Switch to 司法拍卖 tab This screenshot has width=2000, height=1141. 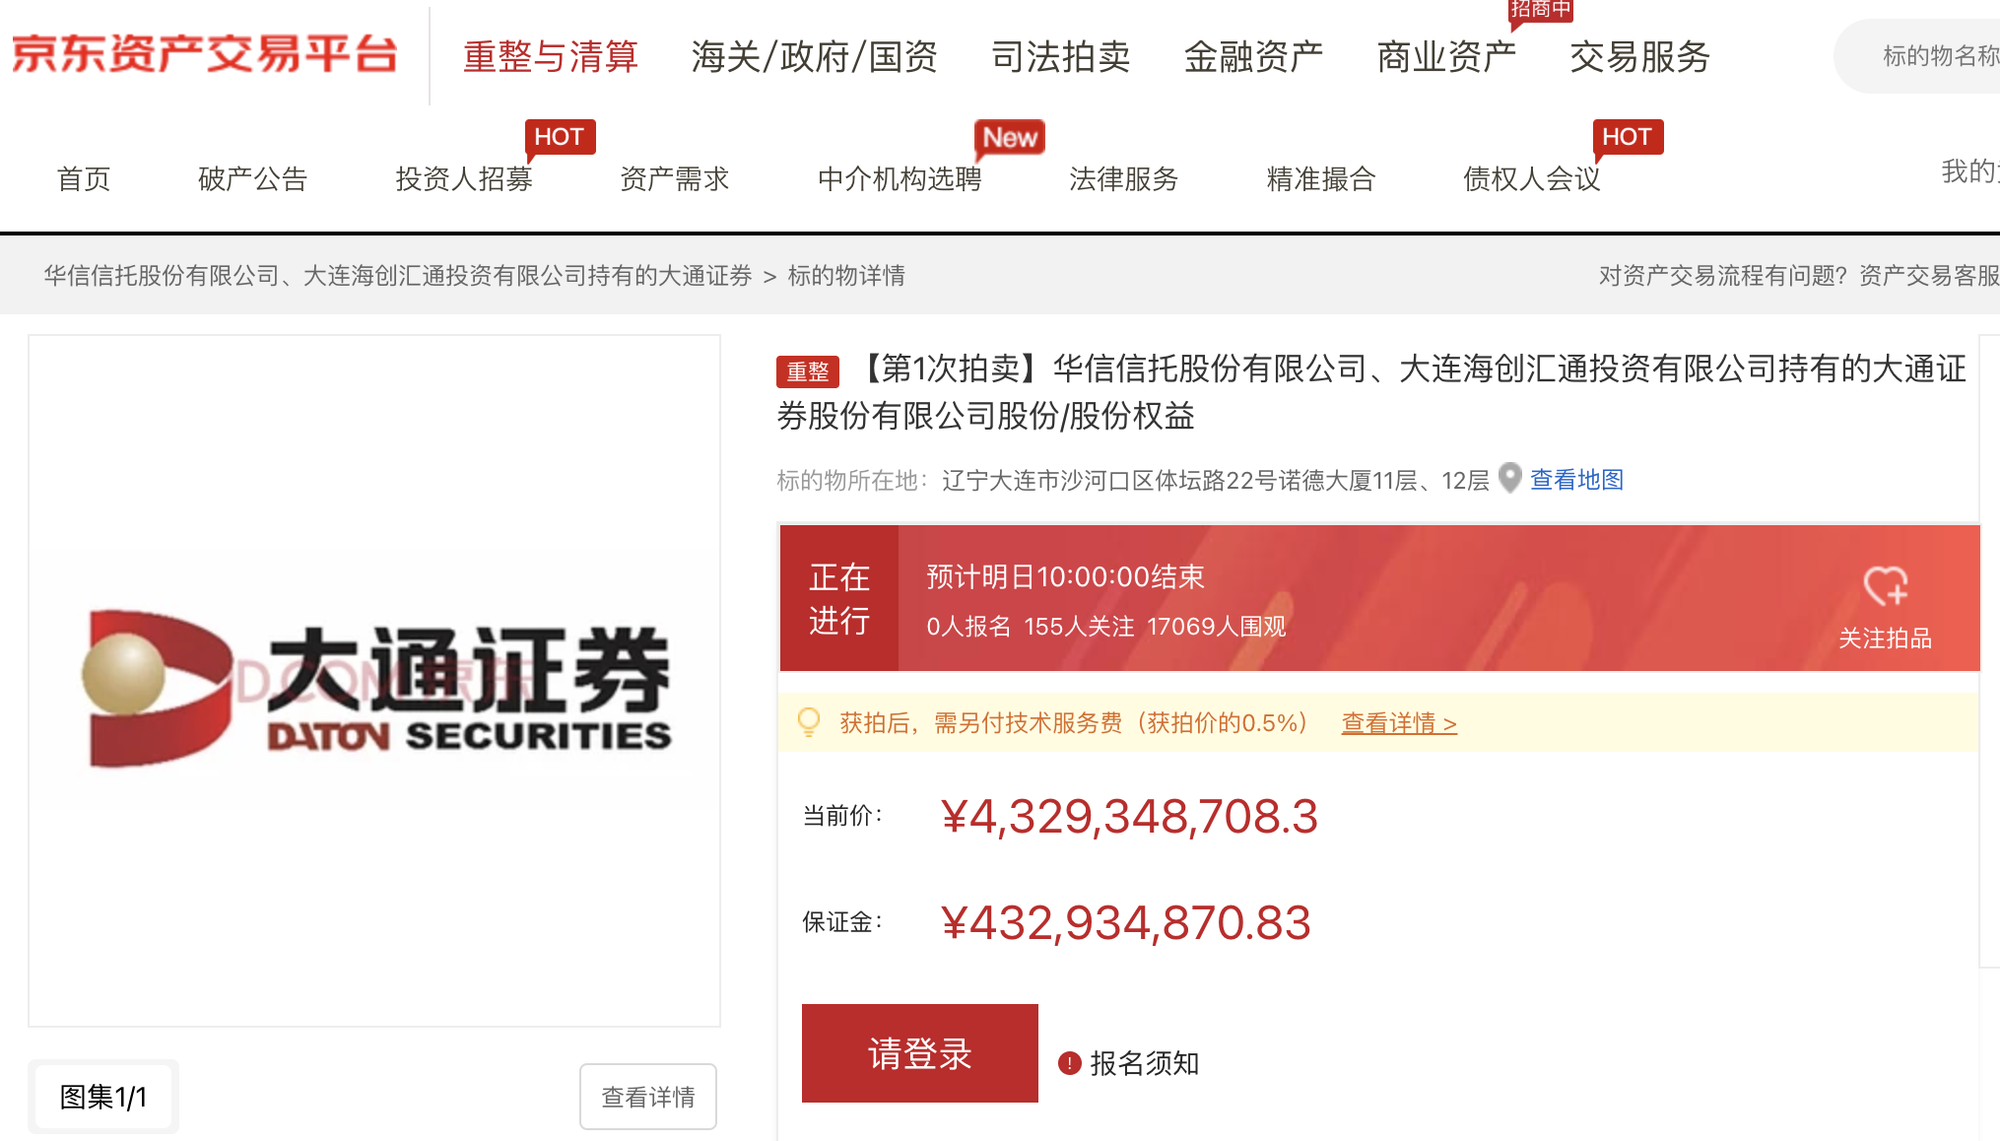[1060, 57]
